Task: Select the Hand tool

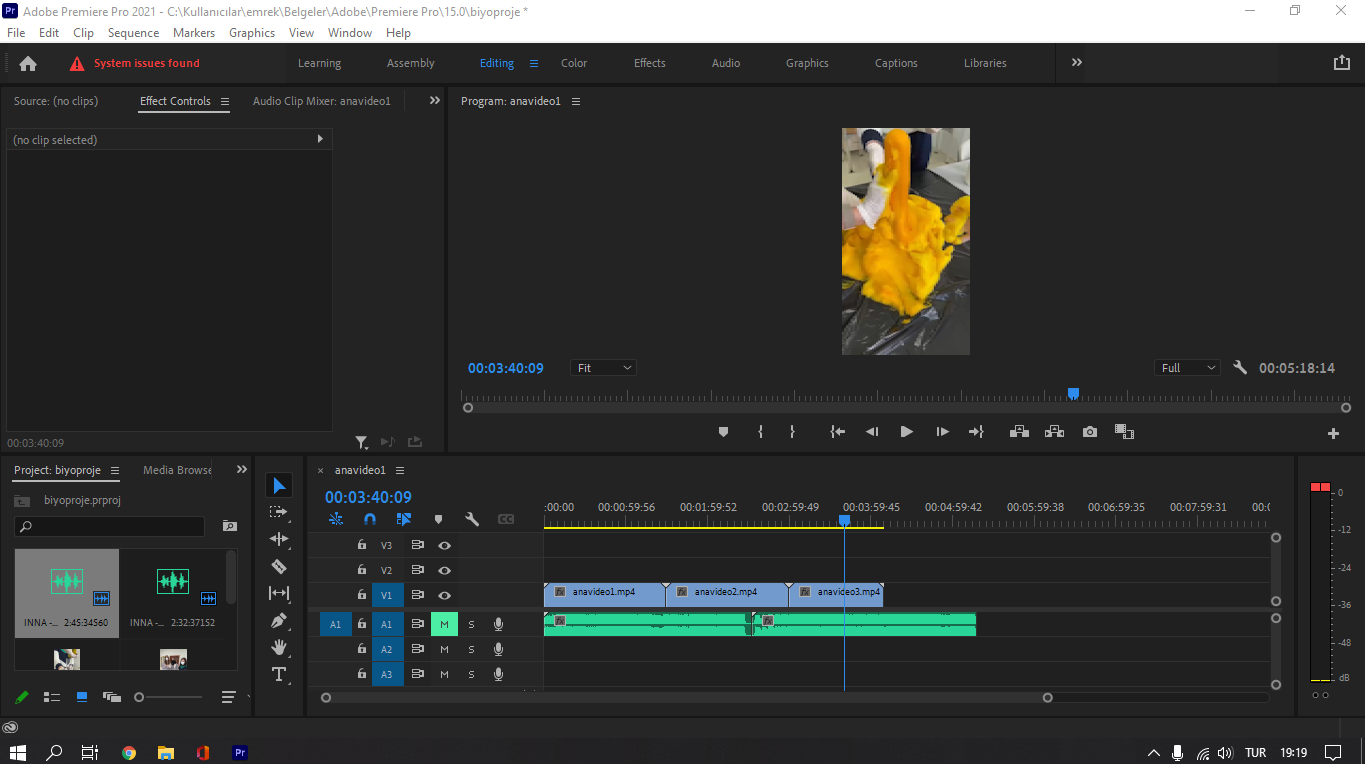Action: pyautogui.click(x=279, y=647)
